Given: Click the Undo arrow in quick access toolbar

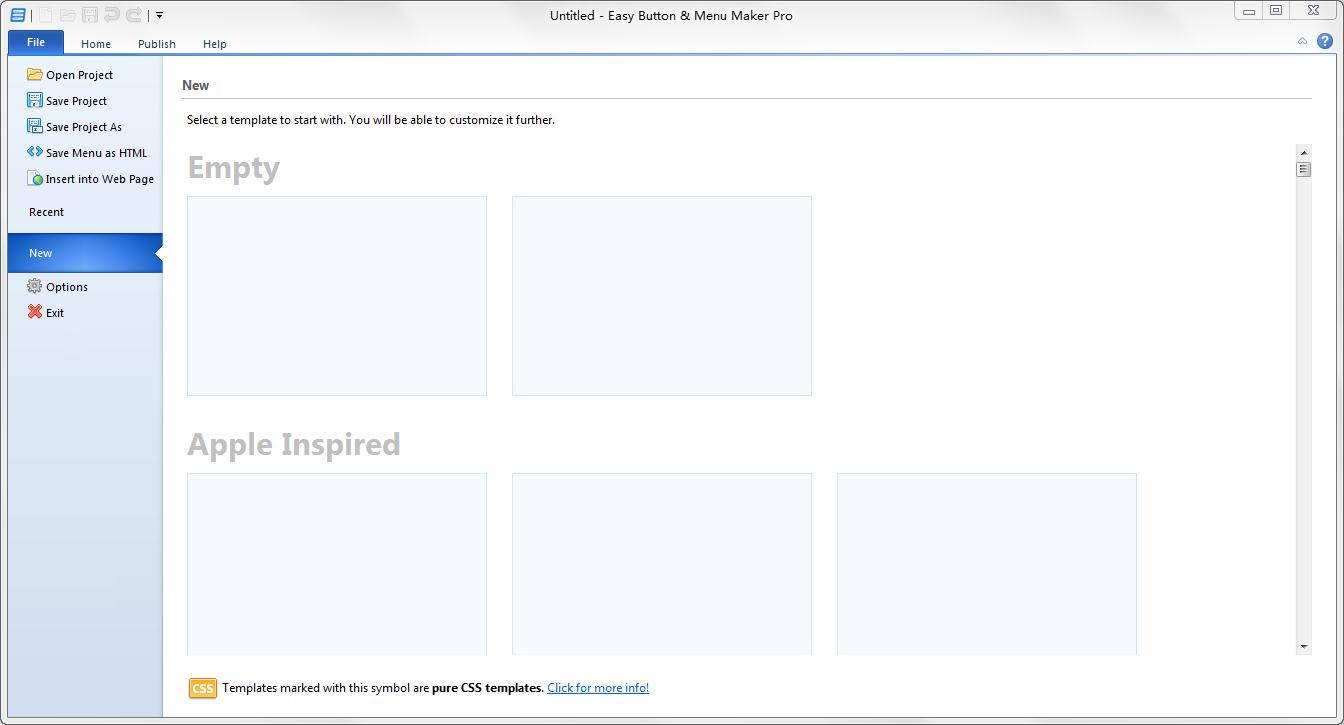Looking at the screenshot, I should (x=111, y=15).
